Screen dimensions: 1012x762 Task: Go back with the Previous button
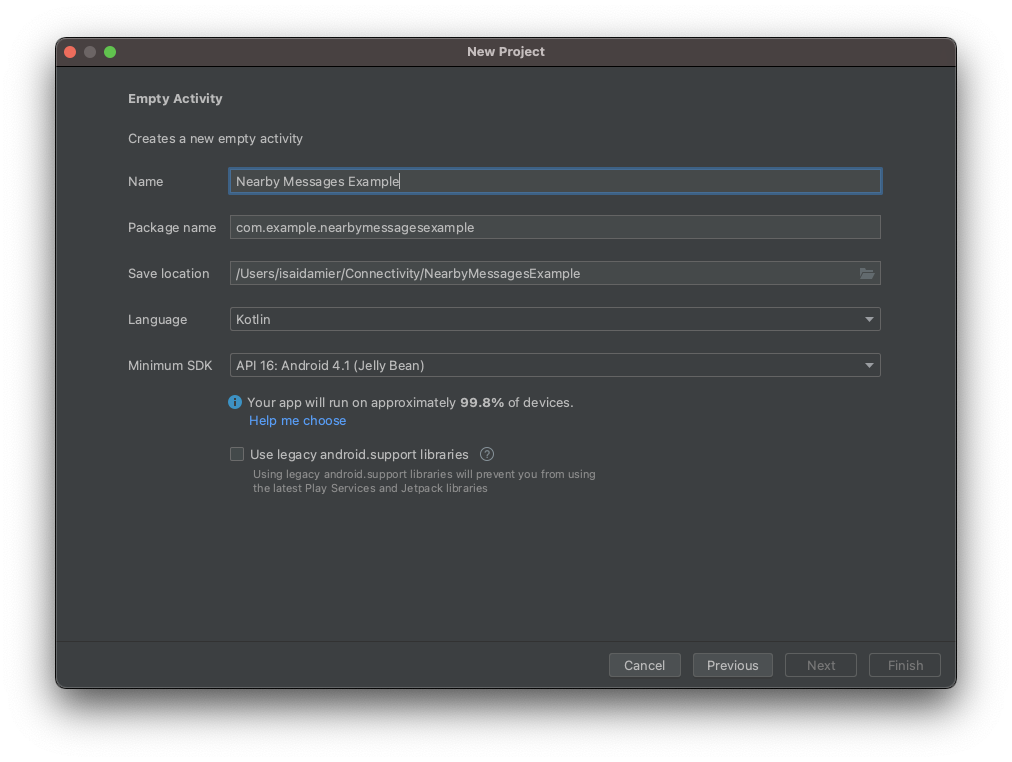732,666
